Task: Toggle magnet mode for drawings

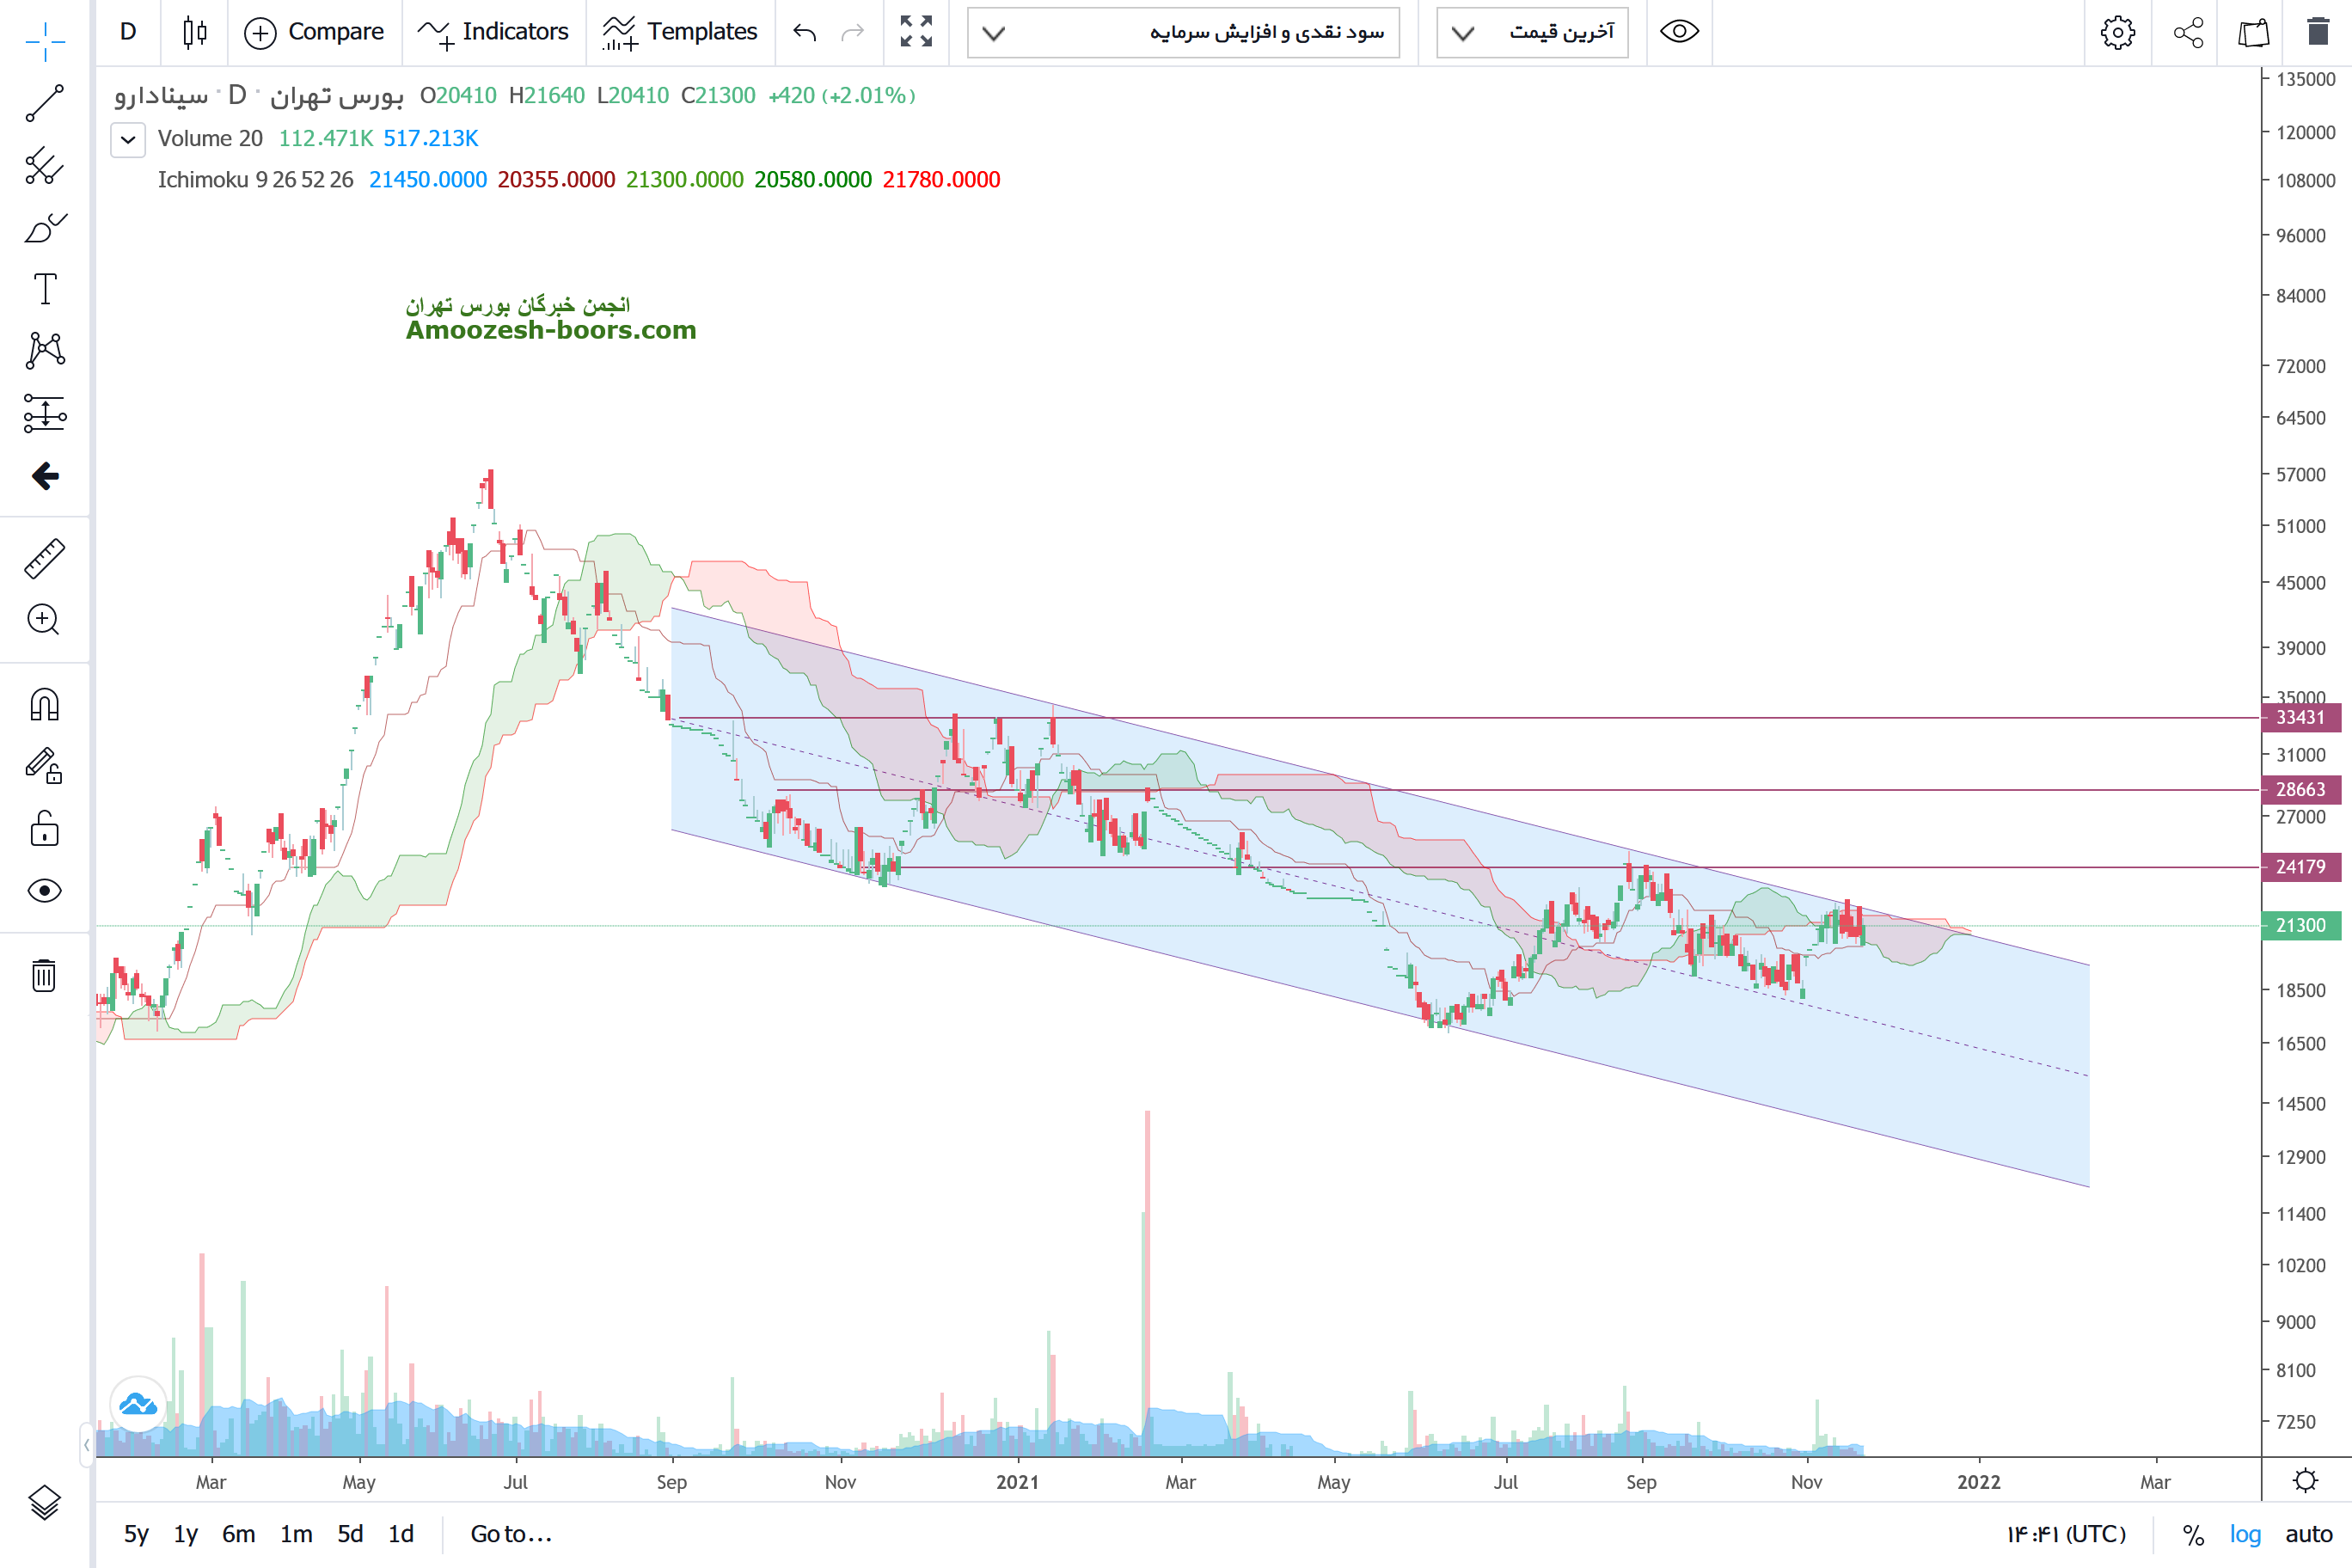Action: coord(45,705)
